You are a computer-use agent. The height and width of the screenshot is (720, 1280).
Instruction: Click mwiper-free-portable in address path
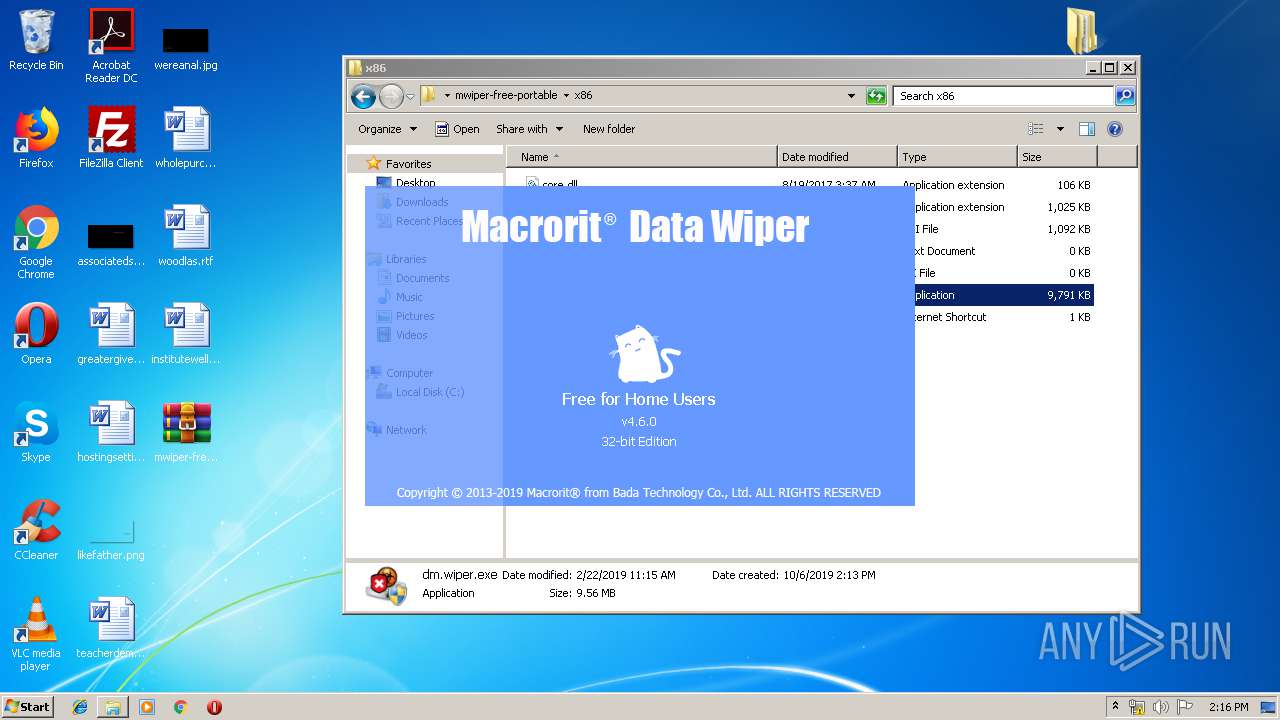tap(506, 96)
